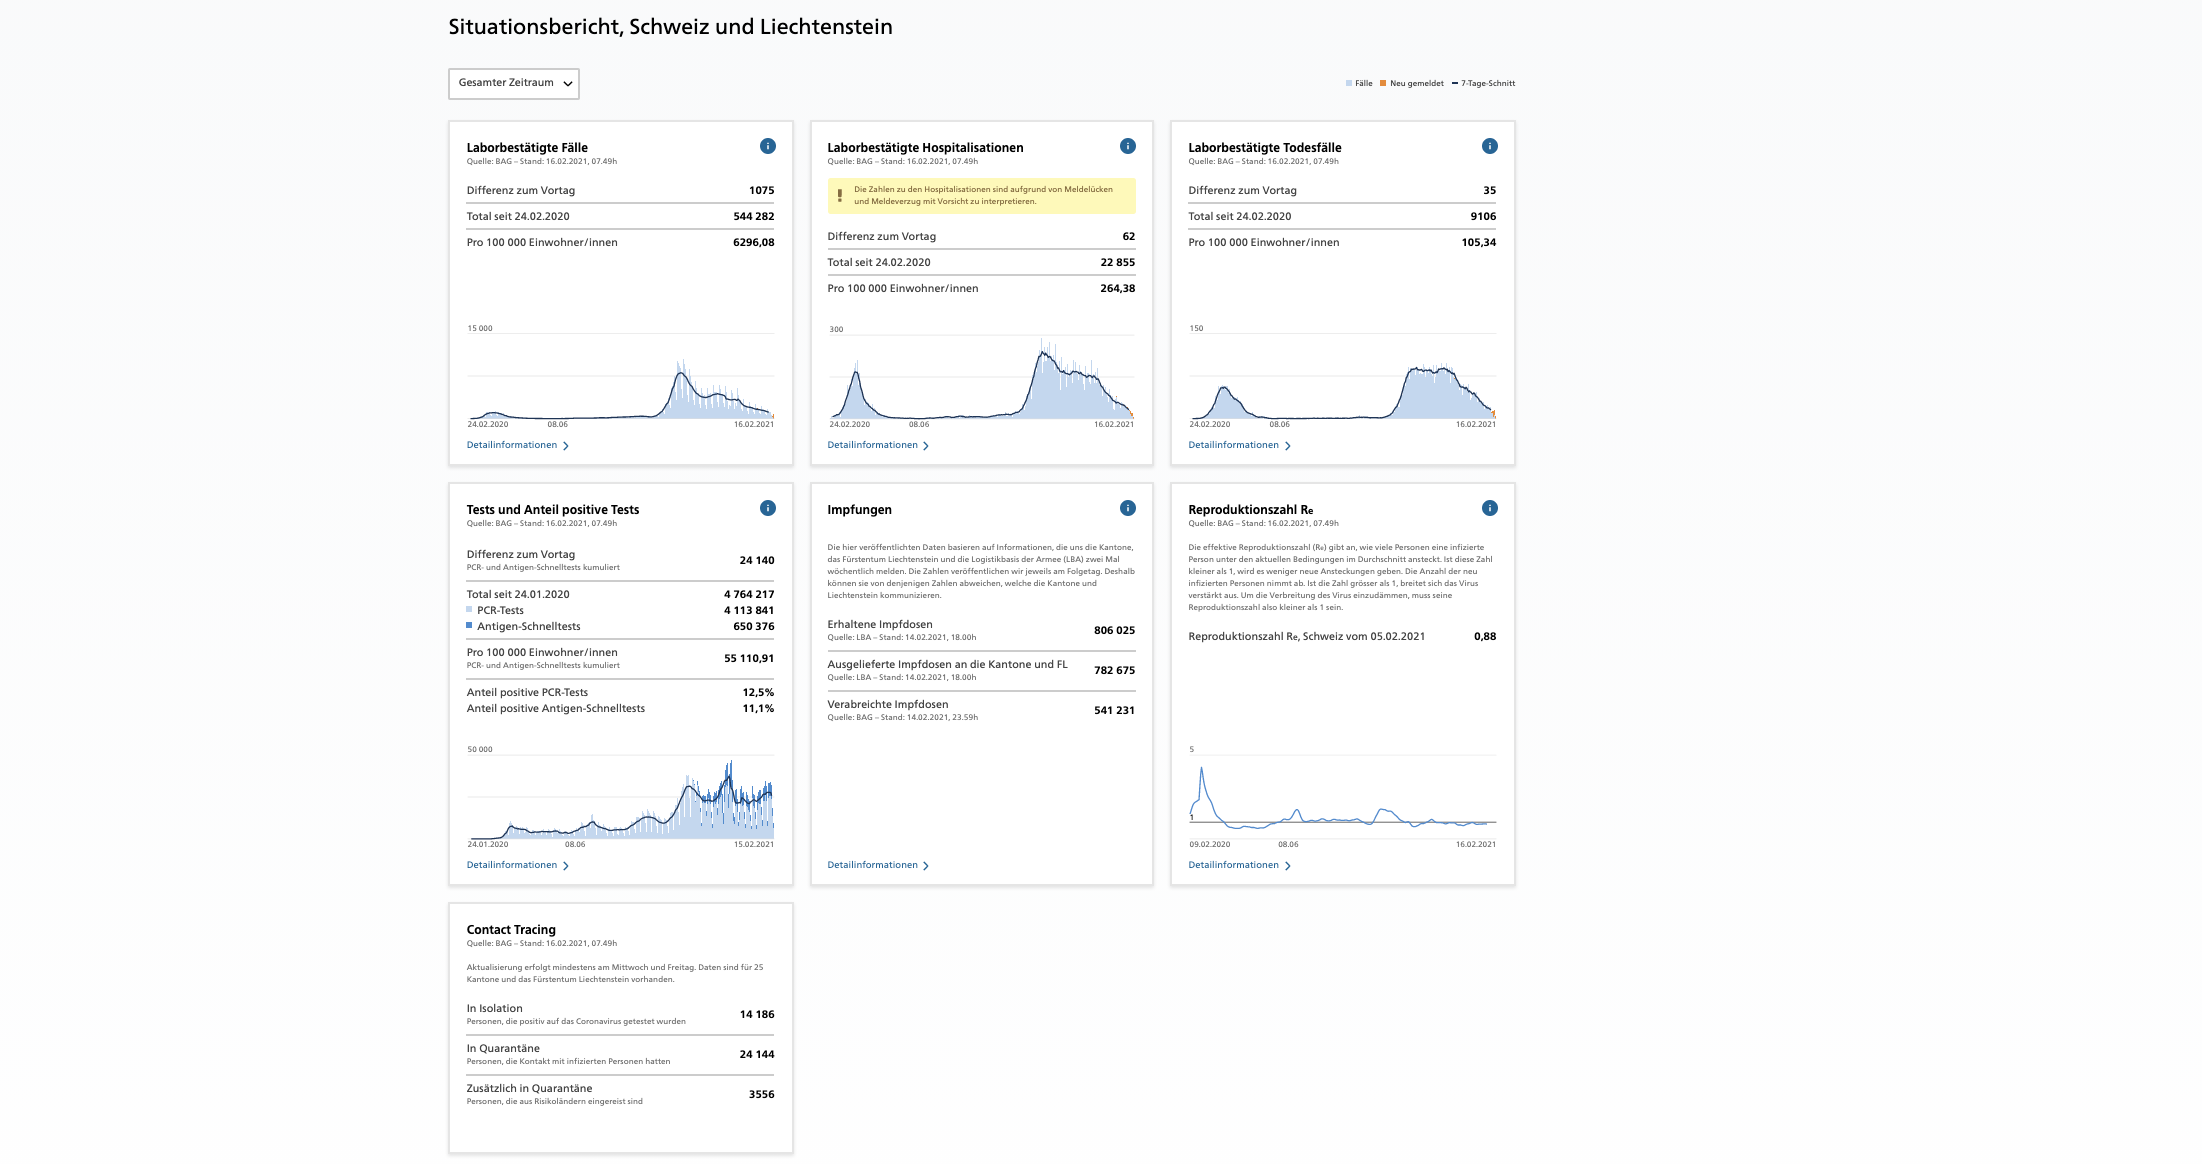
Task: Click Detailinformationen chevron under Reproduktionszahl chart
Action: click(x=1287, y=866)
